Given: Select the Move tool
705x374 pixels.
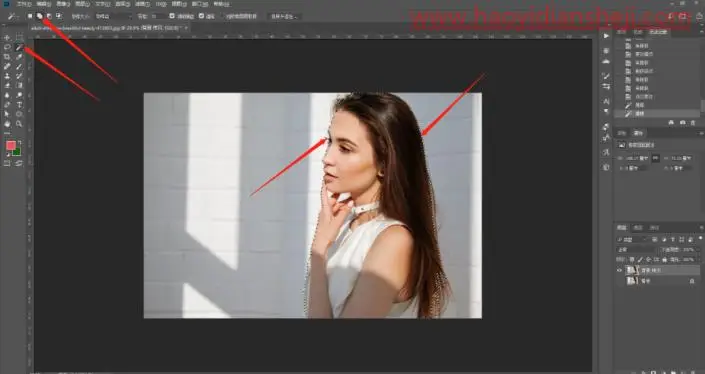Looking at the screenshot, I should click(7, 37).
